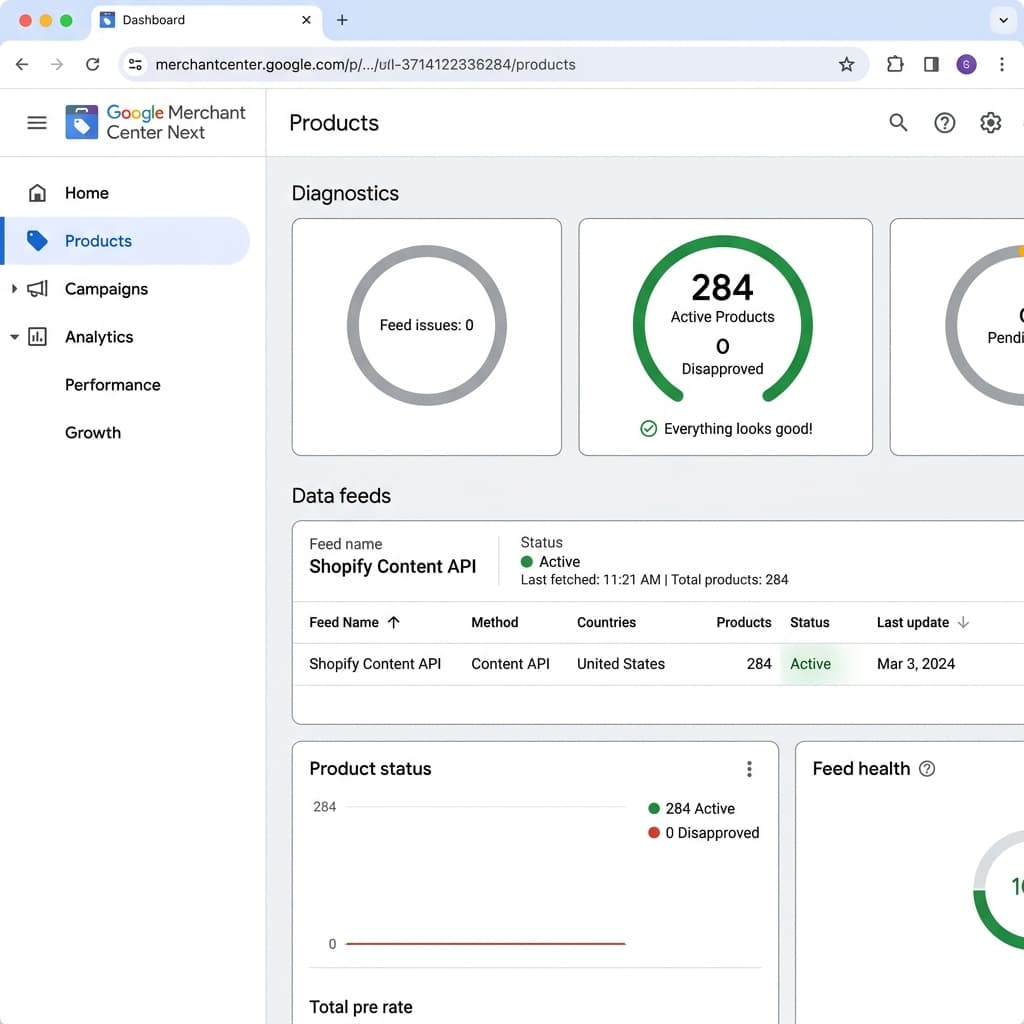
Task: Open the help question mark icon in header
Action: pyautogui.click(x=944, y=123)
